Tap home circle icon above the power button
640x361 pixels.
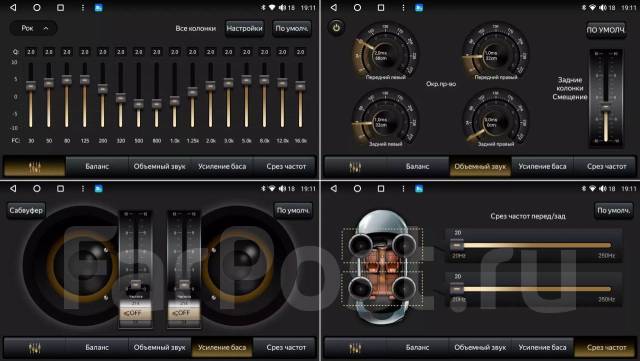point(357,7)
